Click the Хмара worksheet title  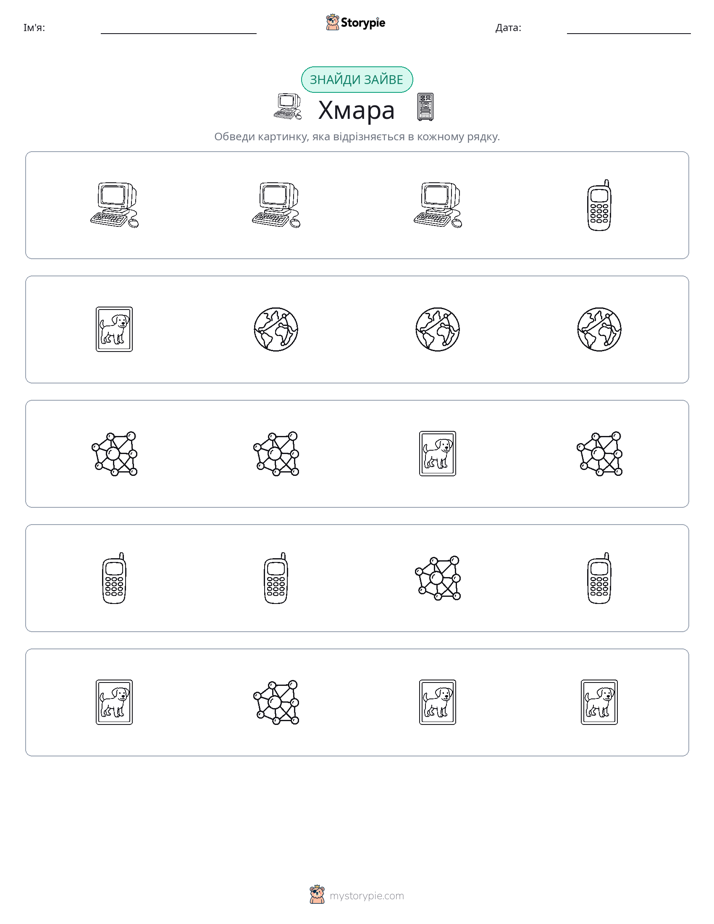click(x=356, y=110)
